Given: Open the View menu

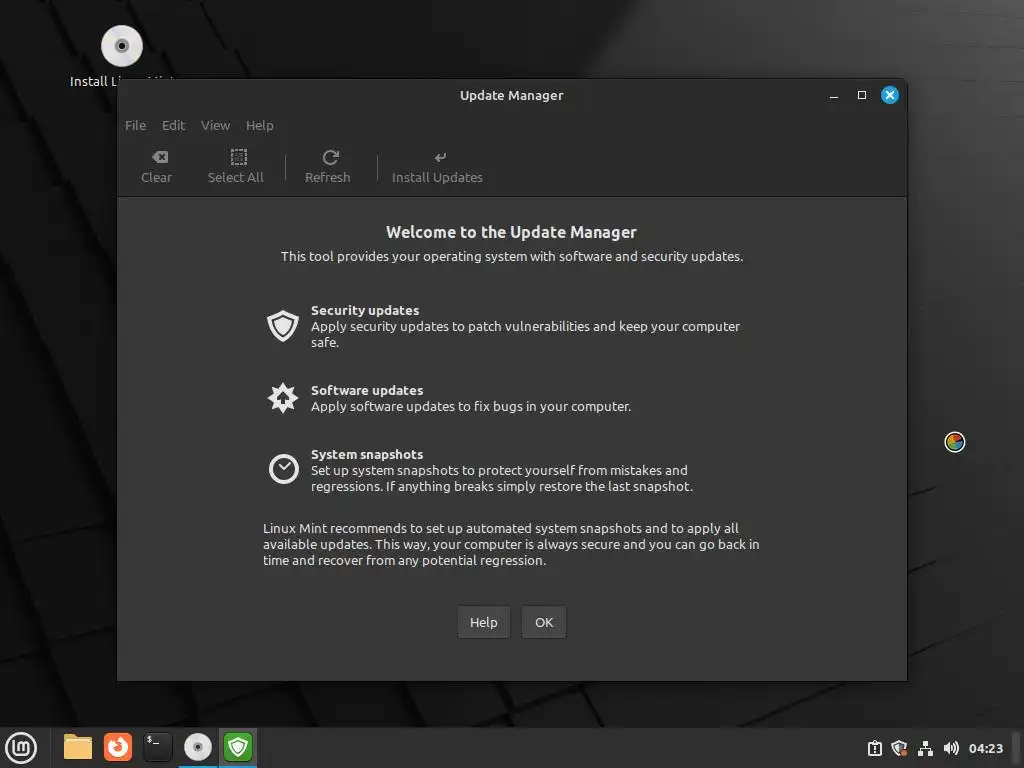Looking at the screenshot, I should (x=216, y=125).
